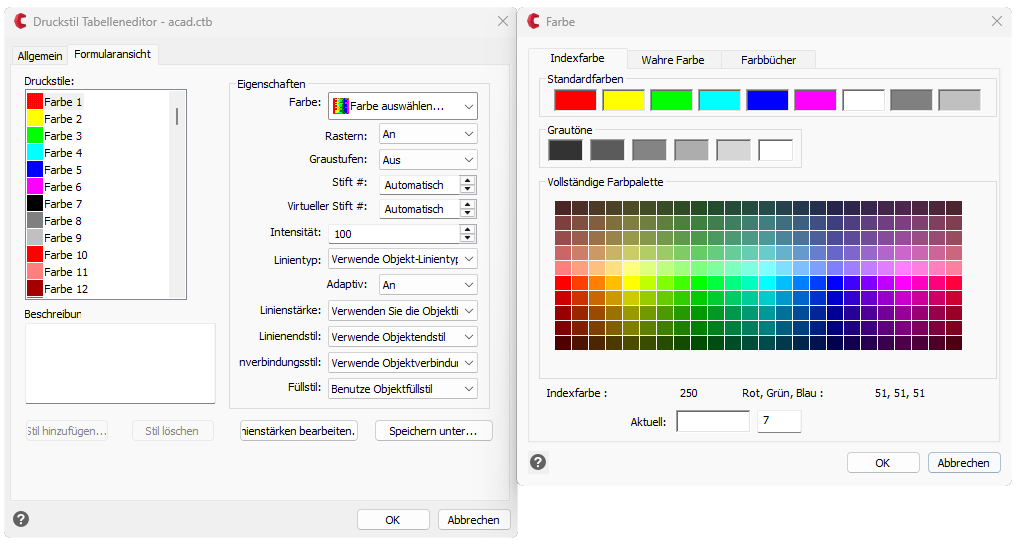Click the Speichern unter button
The height and width of the screenshot is (546, 1019).
[x=434, y=431]
